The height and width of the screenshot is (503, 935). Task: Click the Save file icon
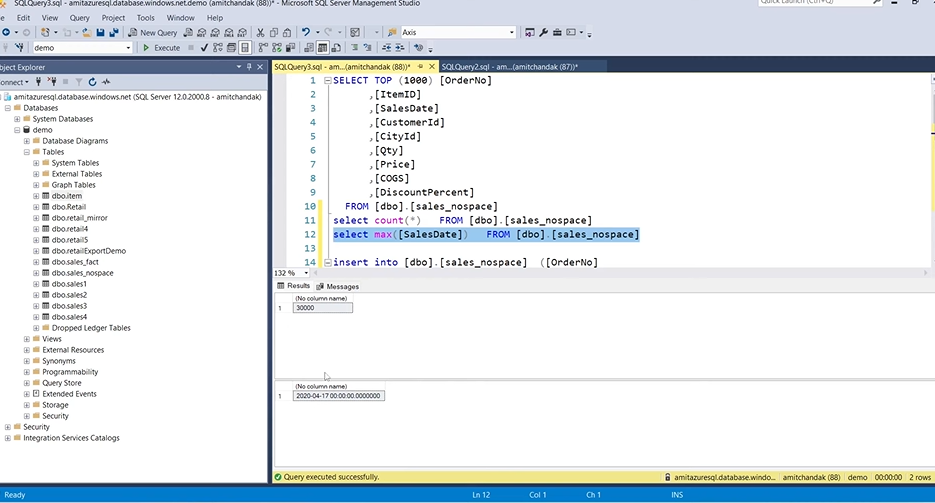(100, 33)
